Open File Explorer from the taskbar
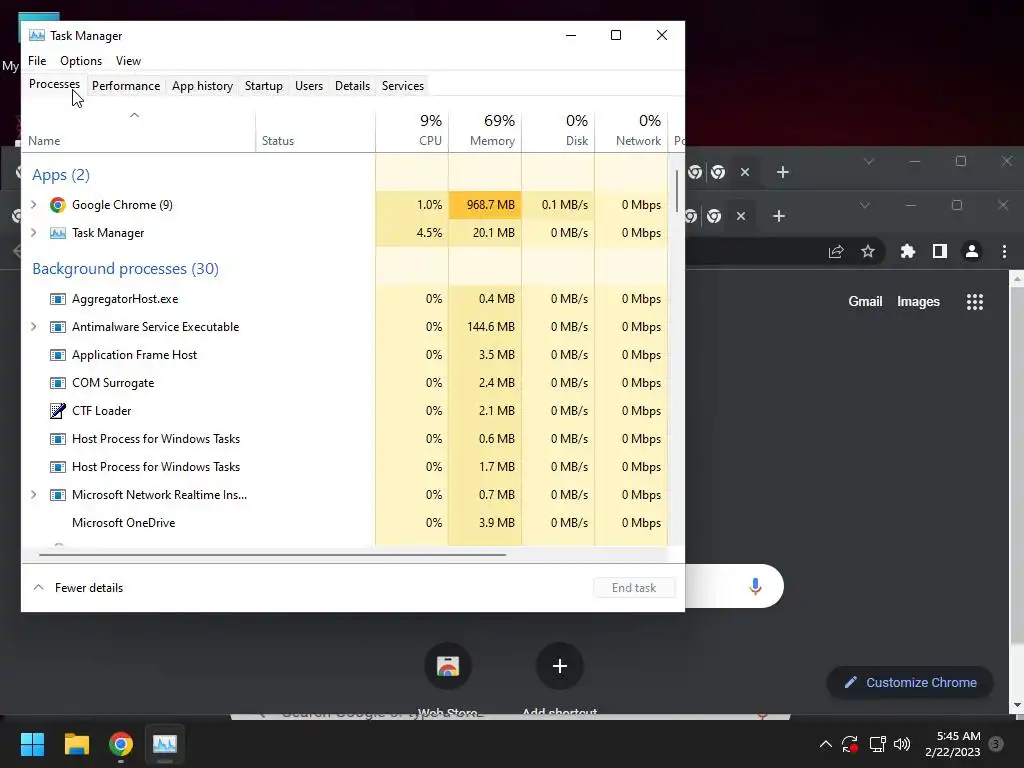Image resolution: width=1024 pixels, height=768 pixels. click(x=76, y=744)
